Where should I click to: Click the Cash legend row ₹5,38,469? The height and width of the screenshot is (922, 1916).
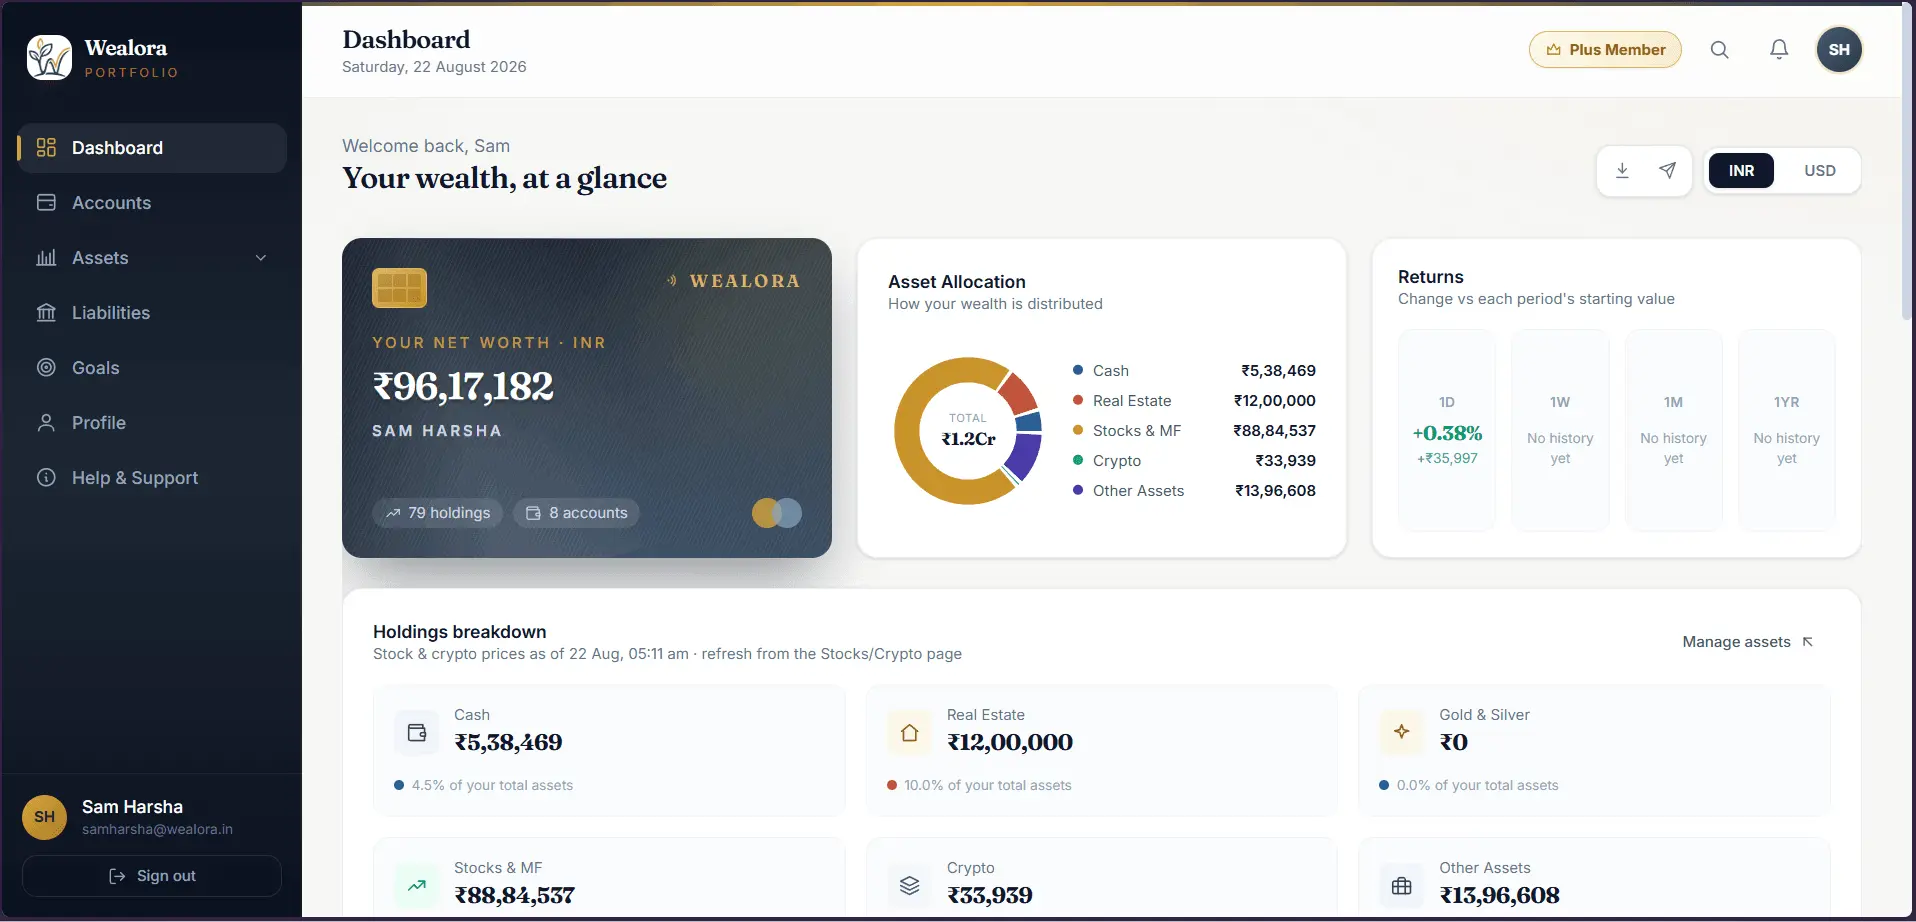[1194, 371]
